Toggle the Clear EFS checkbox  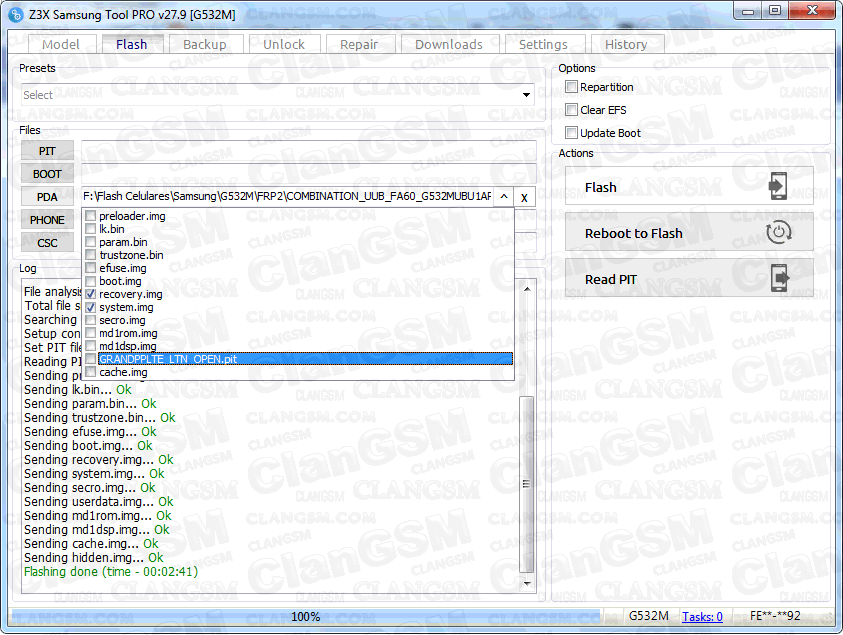pos(571,110)
